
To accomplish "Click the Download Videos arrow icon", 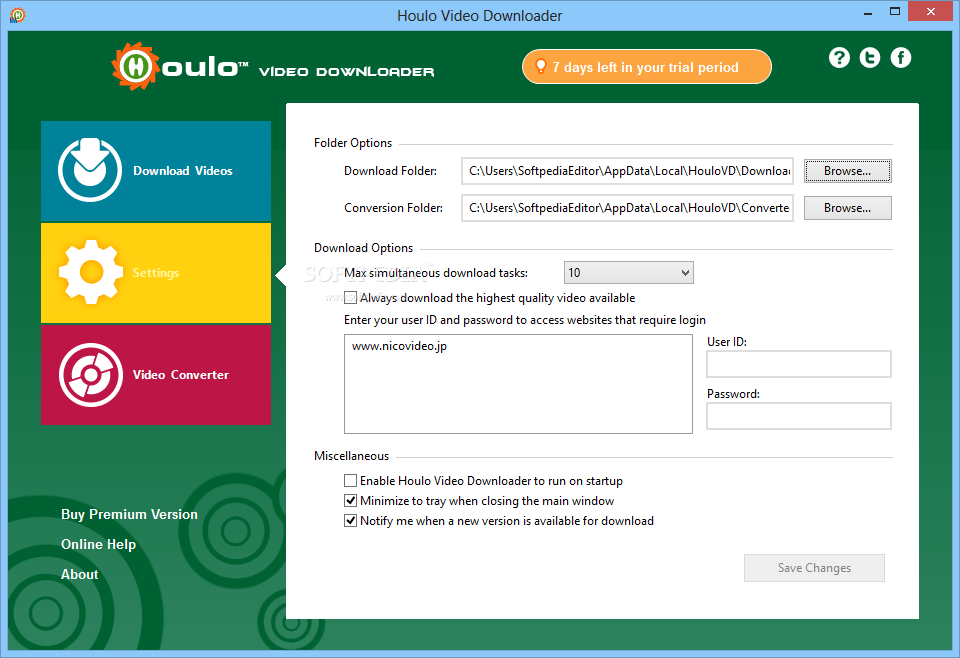I will (90, 170).
